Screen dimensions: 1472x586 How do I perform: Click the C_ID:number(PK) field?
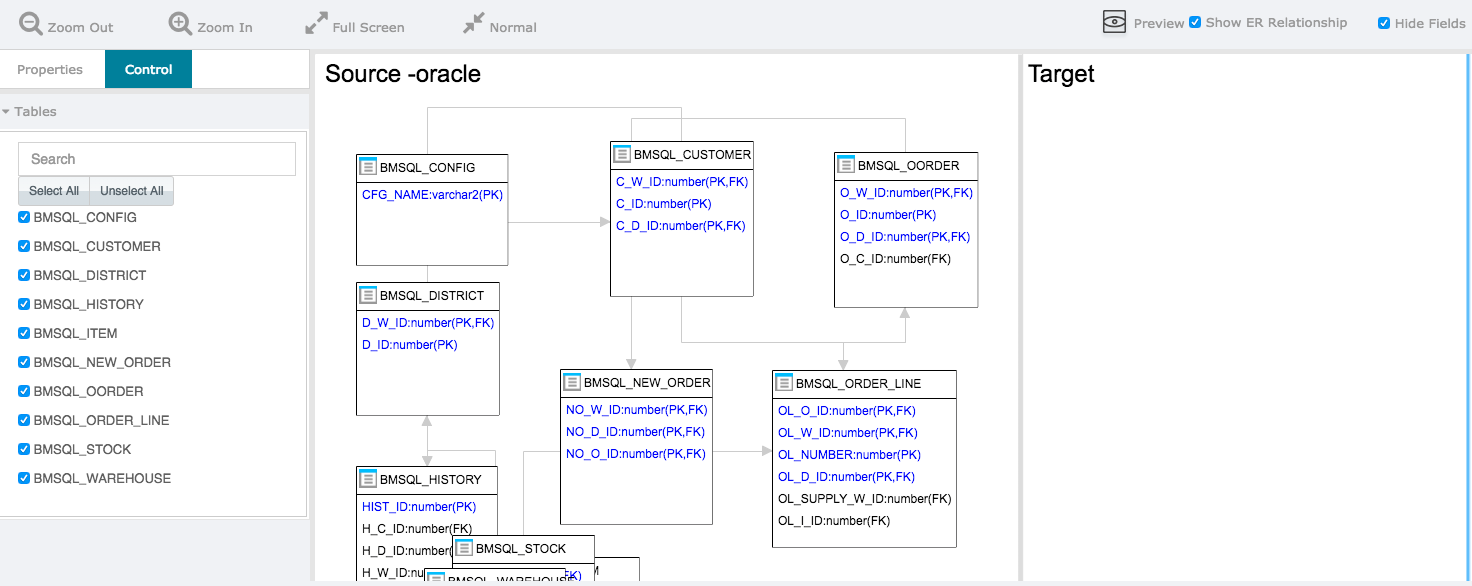(664, 204)
